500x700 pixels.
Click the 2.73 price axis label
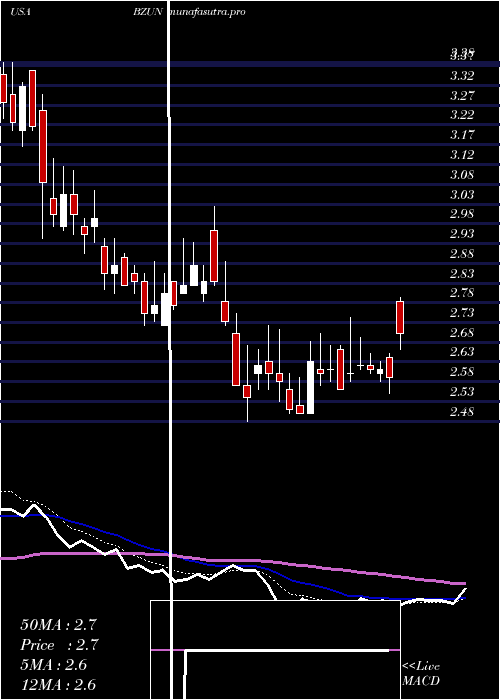(462, 312)
